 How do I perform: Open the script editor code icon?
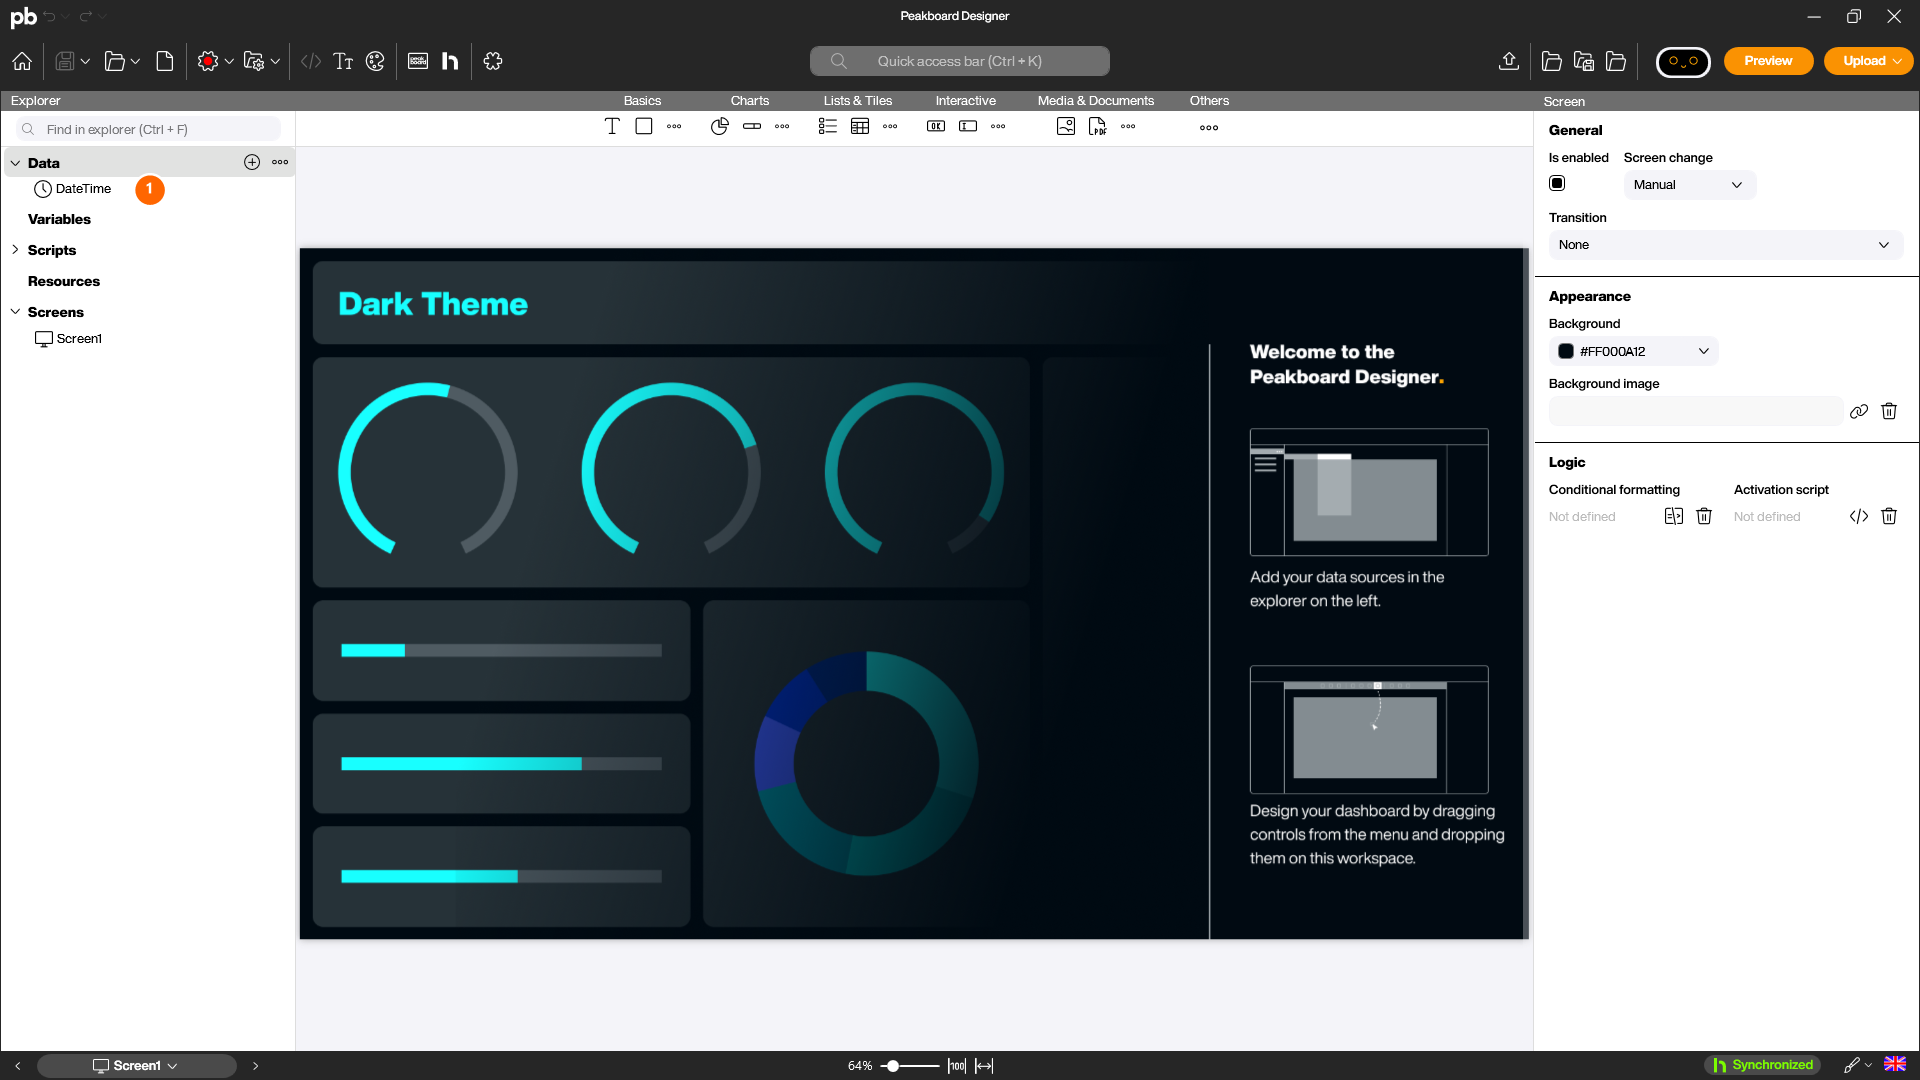pyautogui.click(x=311, y=61)
